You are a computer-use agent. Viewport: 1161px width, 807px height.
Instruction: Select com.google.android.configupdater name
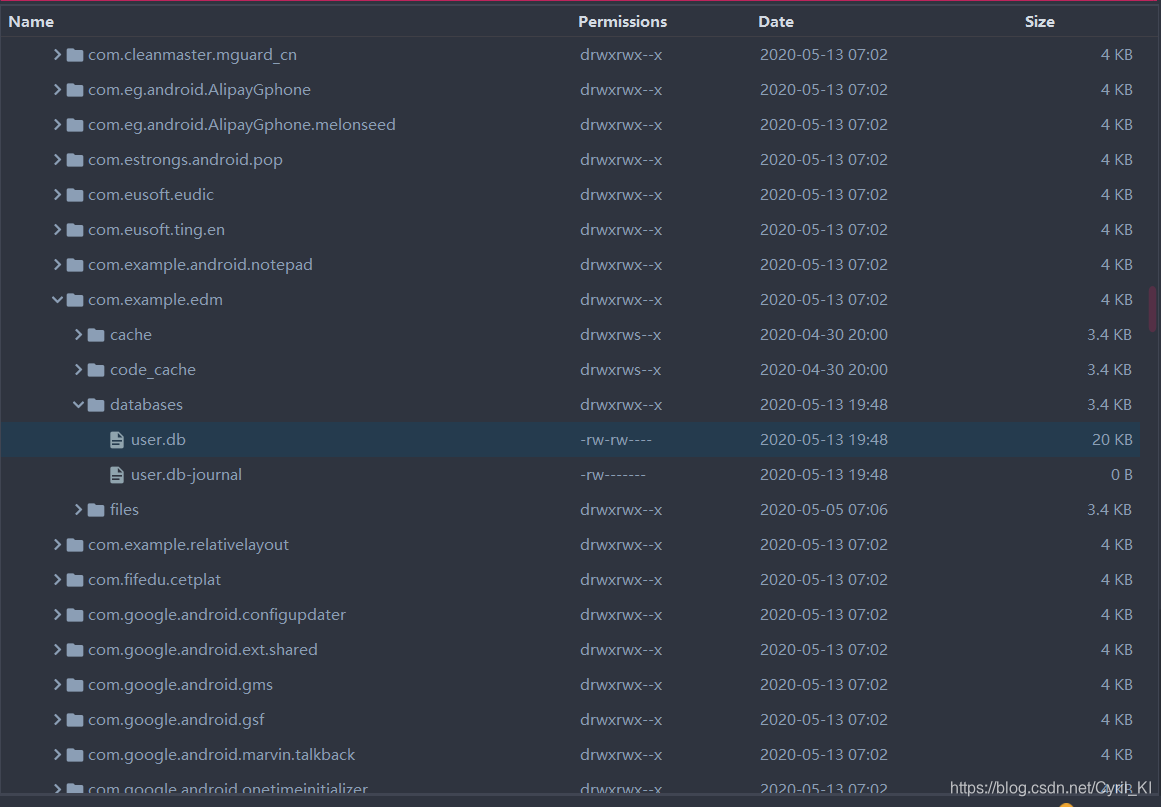pyautogui.click(x=217, y=615)
